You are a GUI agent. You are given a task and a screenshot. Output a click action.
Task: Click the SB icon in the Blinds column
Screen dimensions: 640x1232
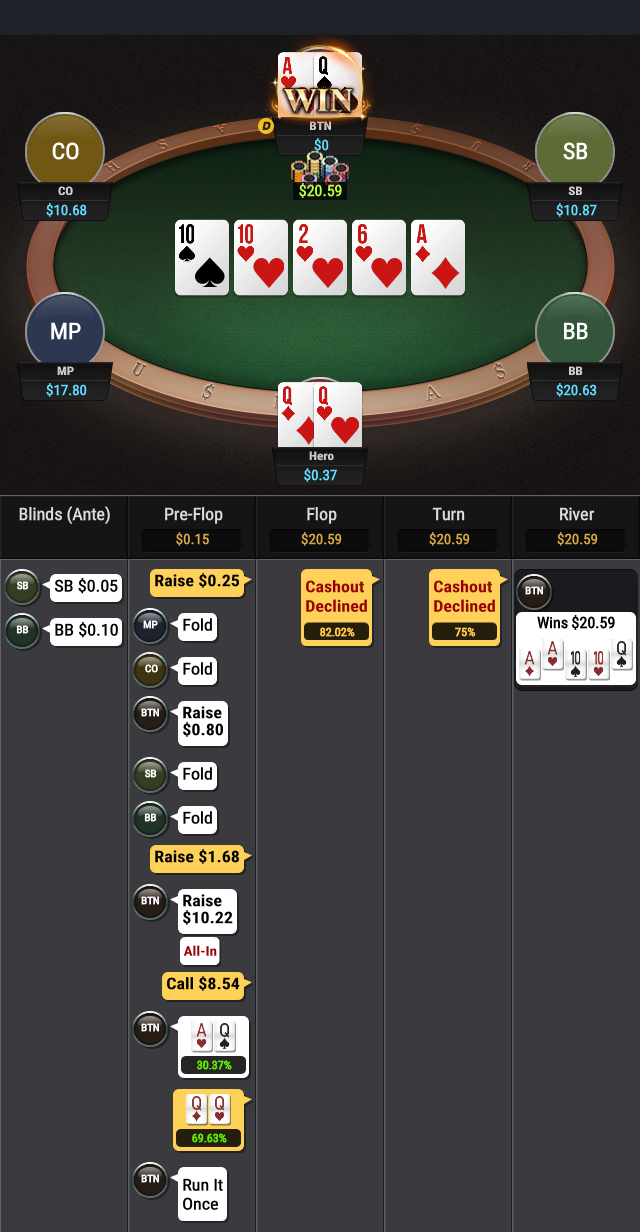22,587
